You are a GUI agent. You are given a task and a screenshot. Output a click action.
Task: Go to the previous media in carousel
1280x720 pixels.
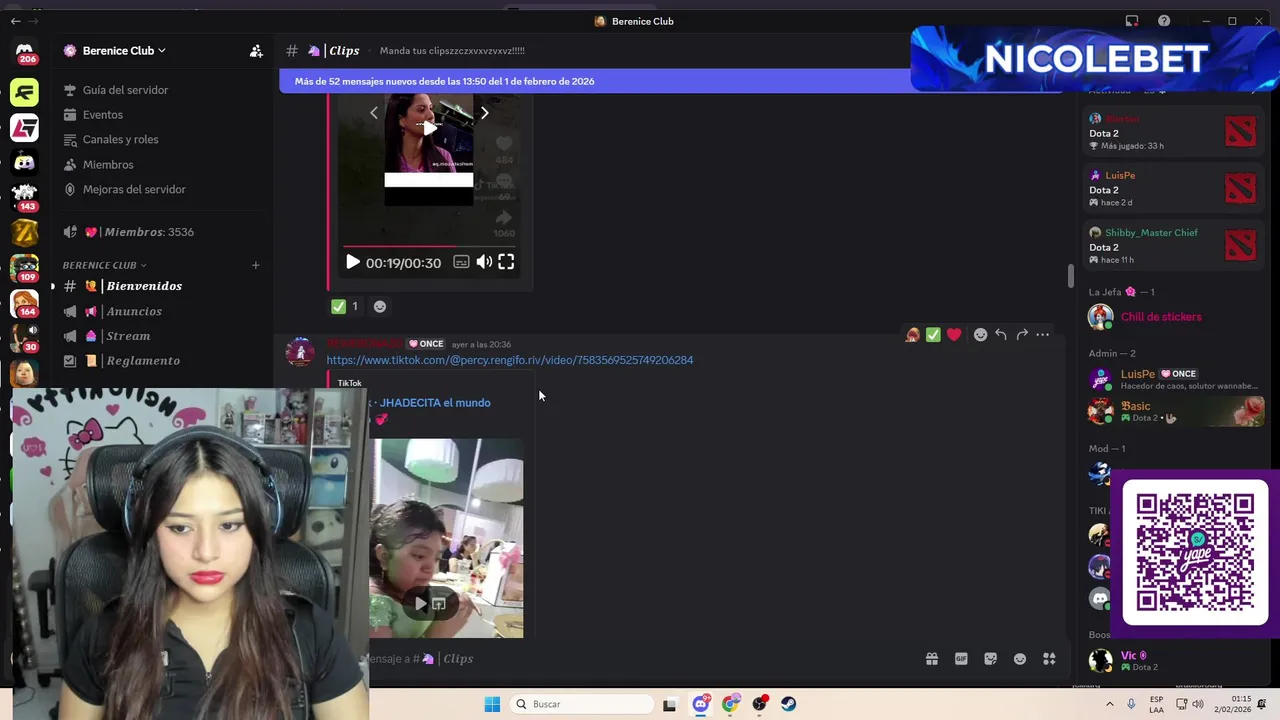[x=374, y=113]
